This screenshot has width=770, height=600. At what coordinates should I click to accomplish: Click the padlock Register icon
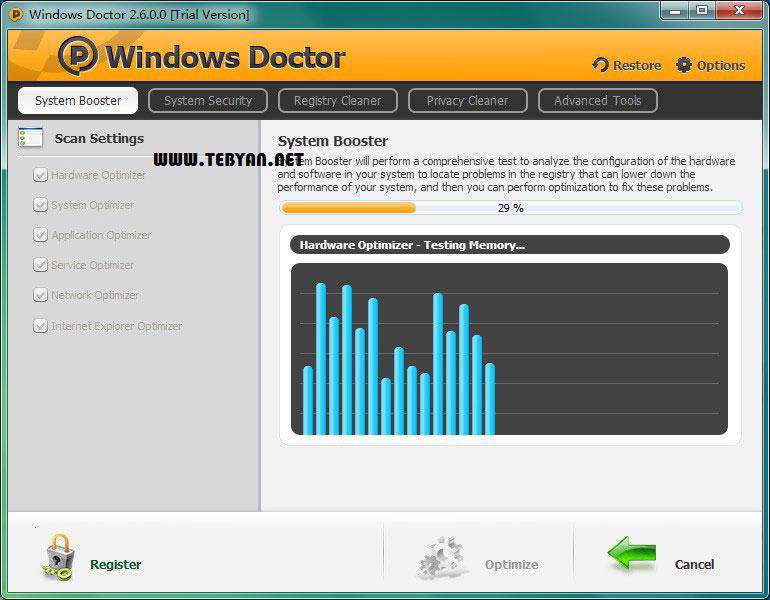click(x=58, y=558)
